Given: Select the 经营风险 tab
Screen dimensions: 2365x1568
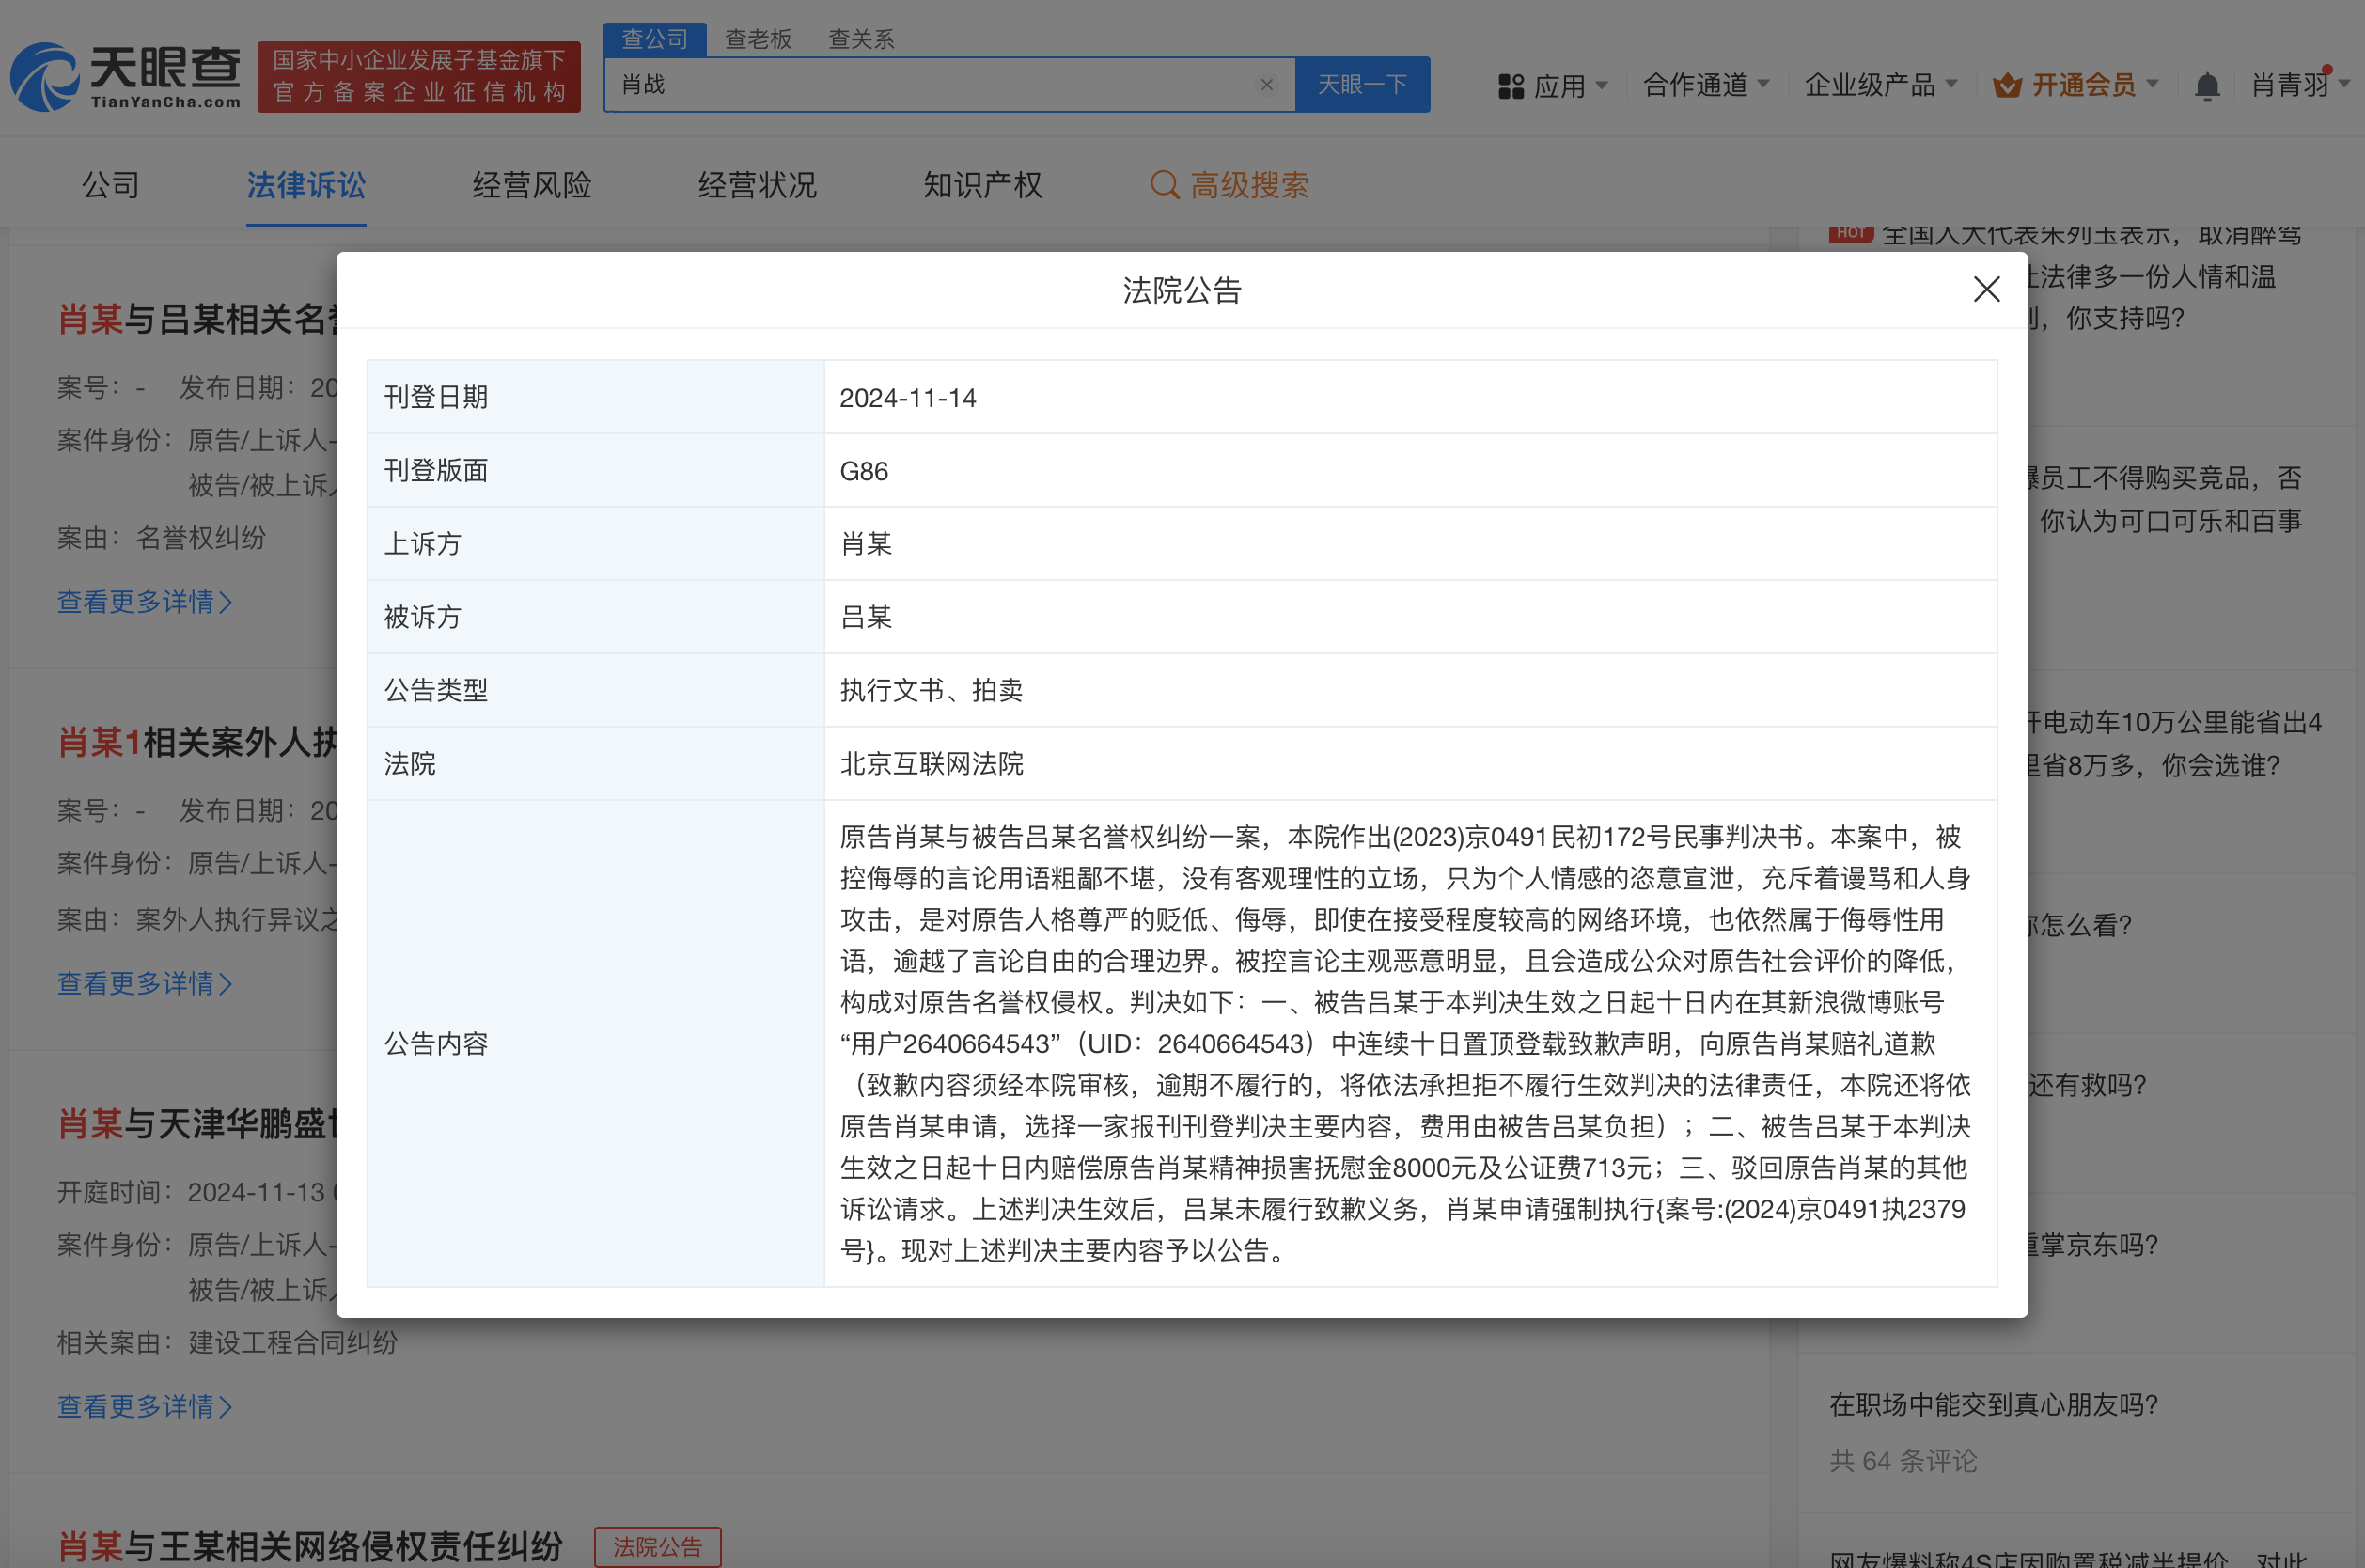Looking at the screenshot, I should 532,185.
